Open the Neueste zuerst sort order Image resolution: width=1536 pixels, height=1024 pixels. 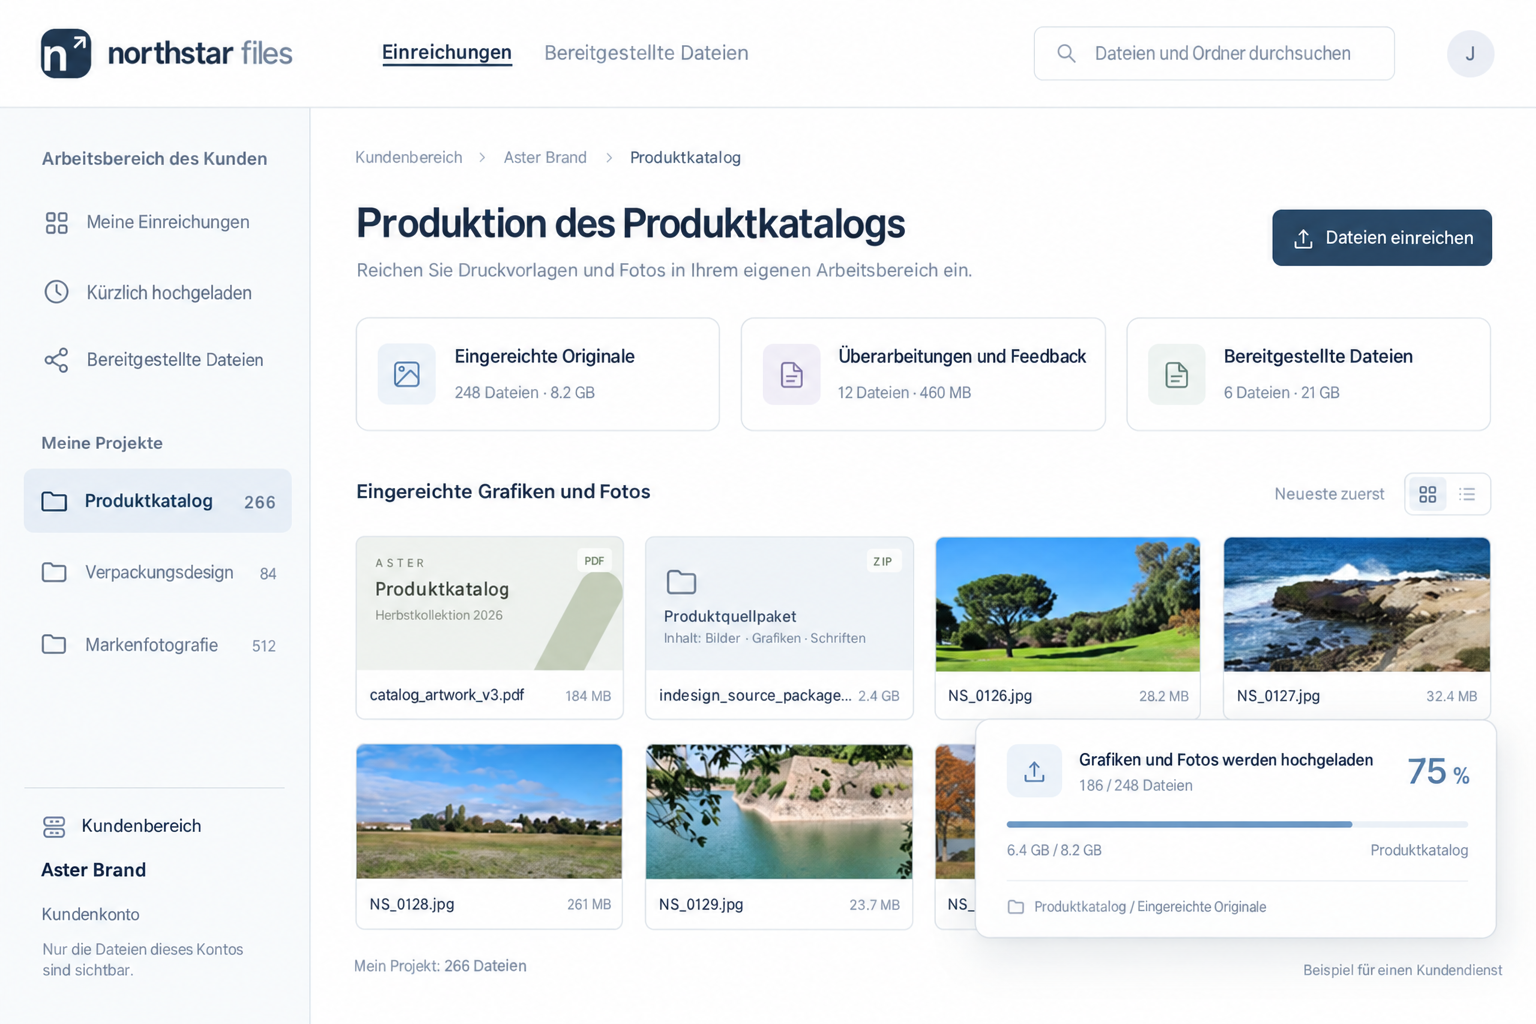1329,494
